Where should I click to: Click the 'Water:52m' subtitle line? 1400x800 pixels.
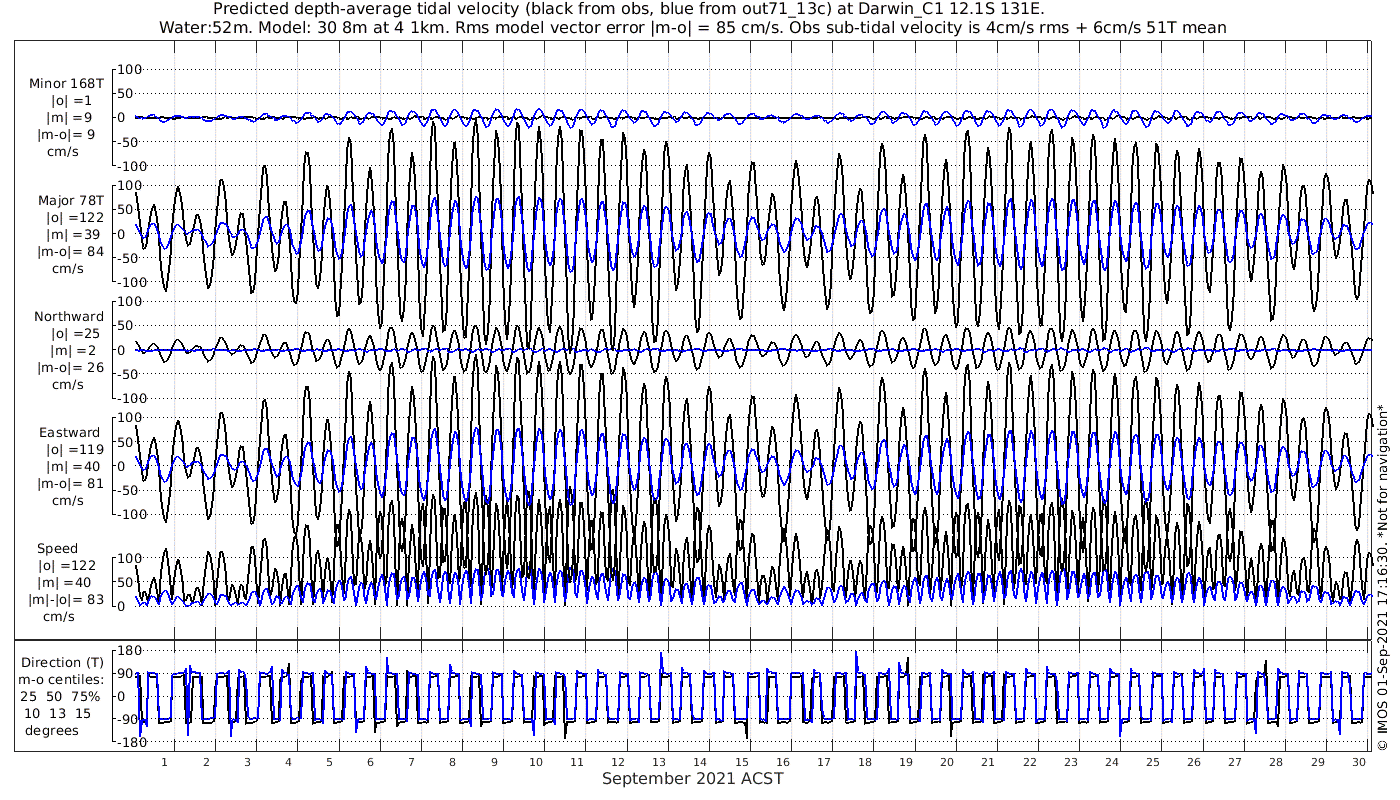point(693,27)
